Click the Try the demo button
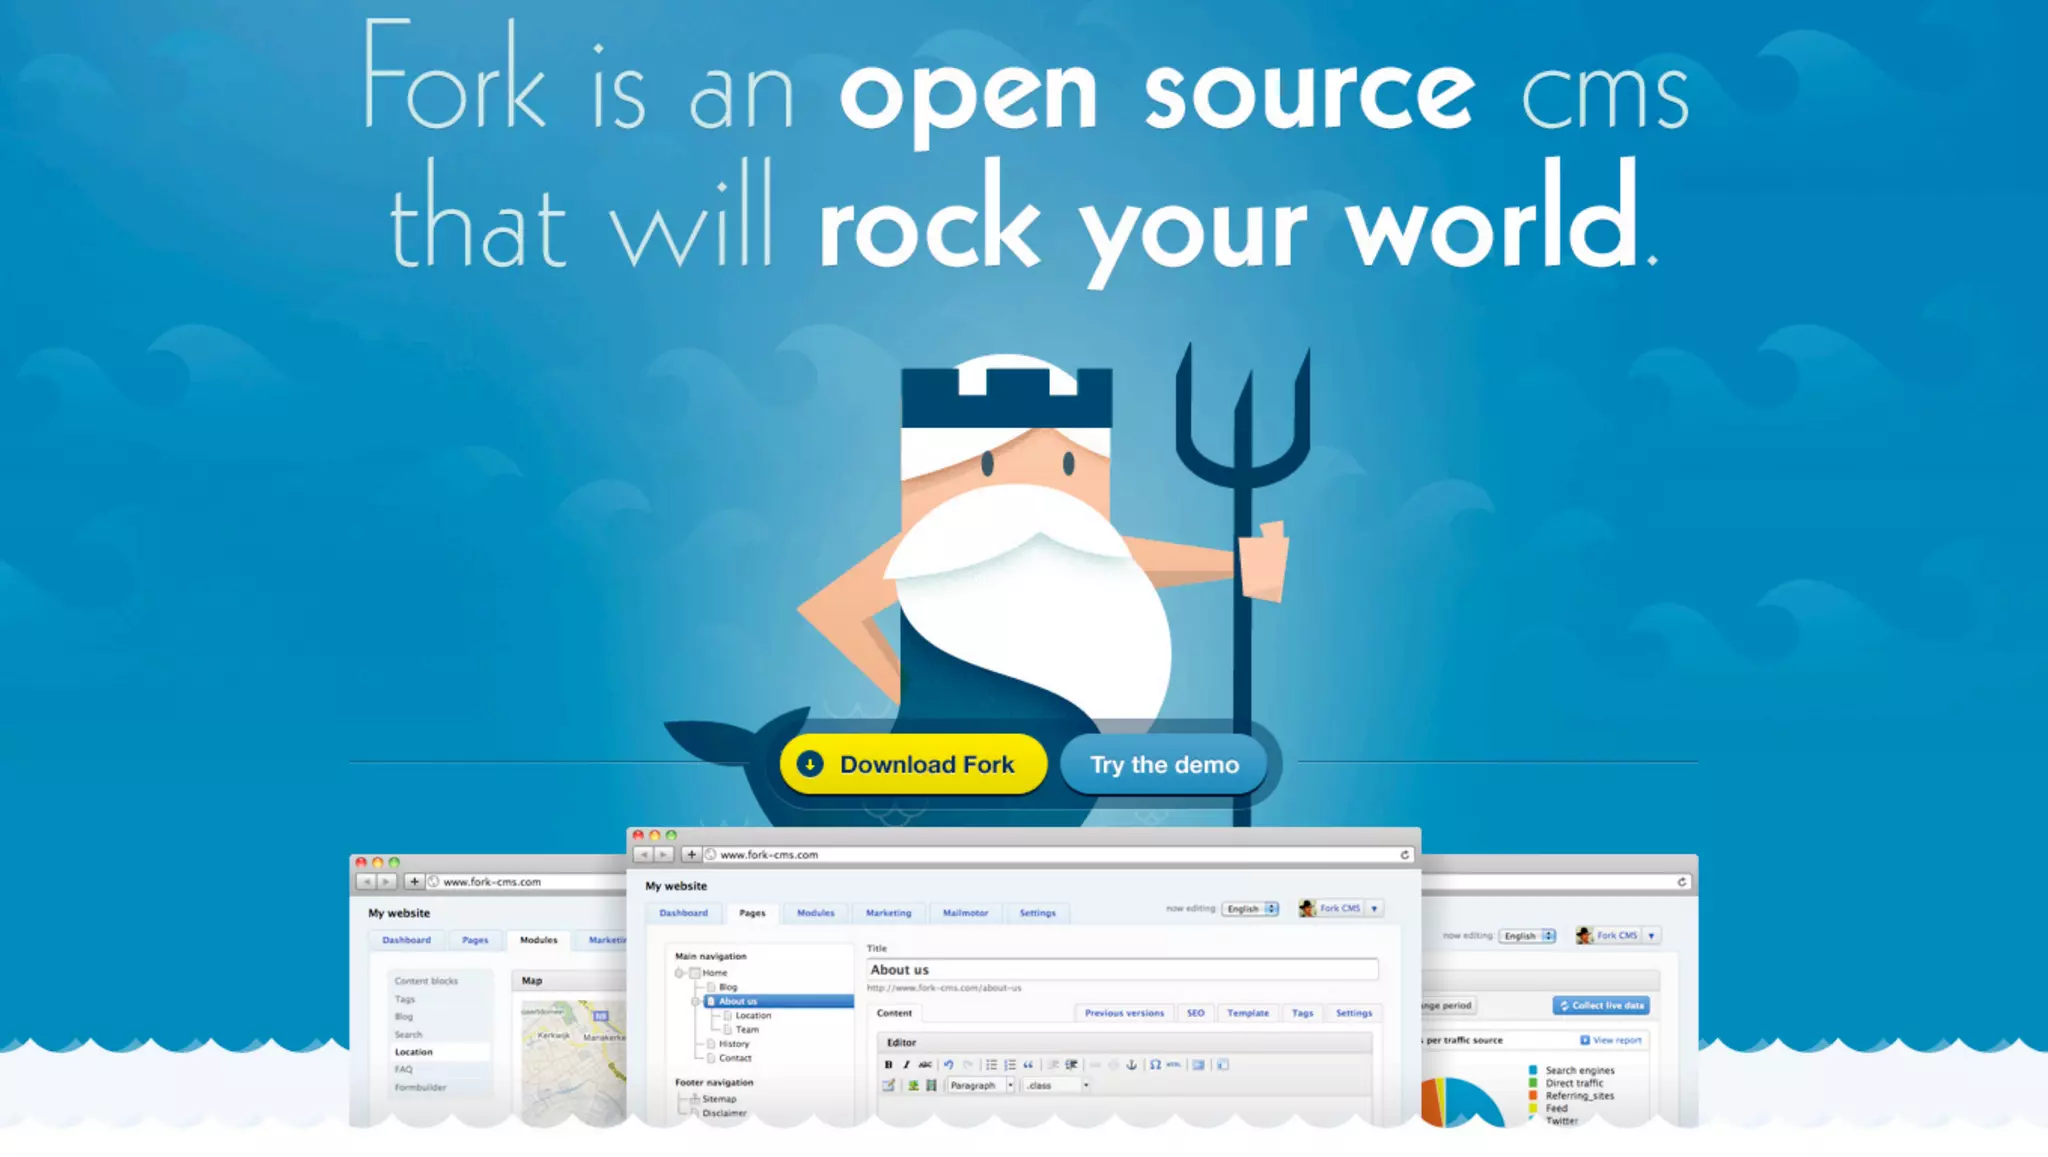This screenshot has width=2048, height=1157. (x=1164, y=765)
